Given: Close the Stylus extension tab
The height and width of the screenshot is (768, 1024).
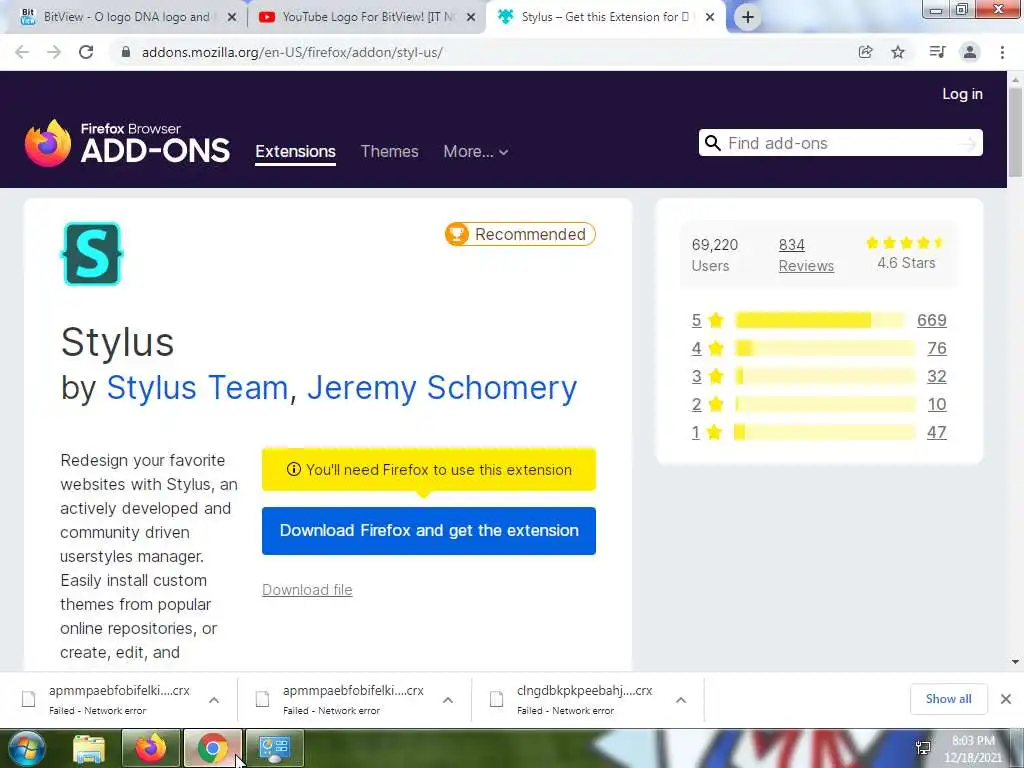Looking at the screenshot, I should 710,18.
